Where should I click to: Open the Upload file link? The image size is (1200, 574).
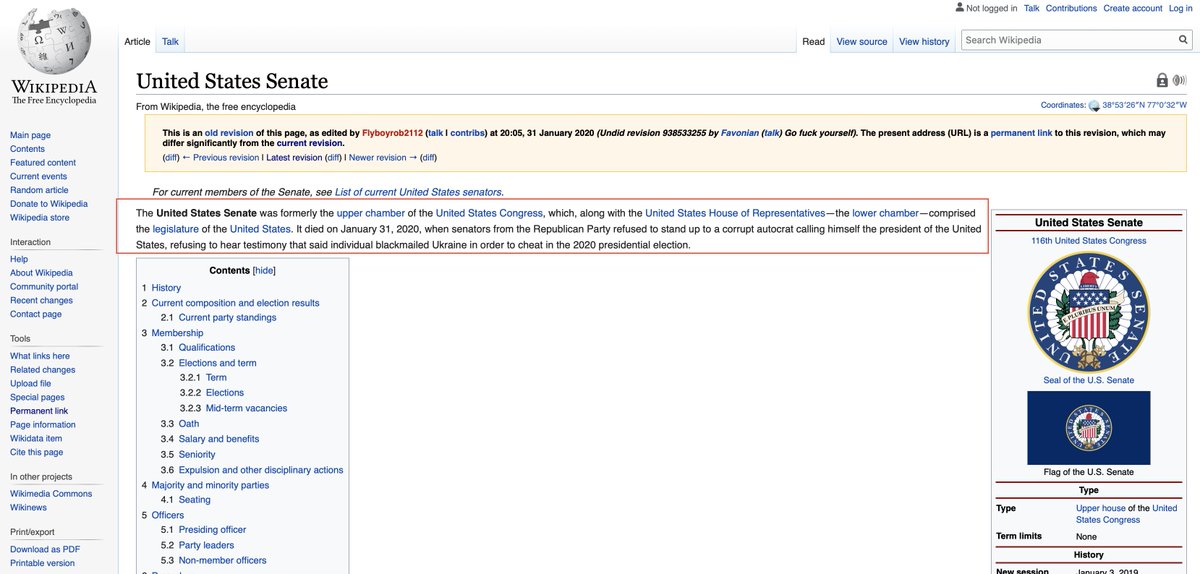click(30, 383)
